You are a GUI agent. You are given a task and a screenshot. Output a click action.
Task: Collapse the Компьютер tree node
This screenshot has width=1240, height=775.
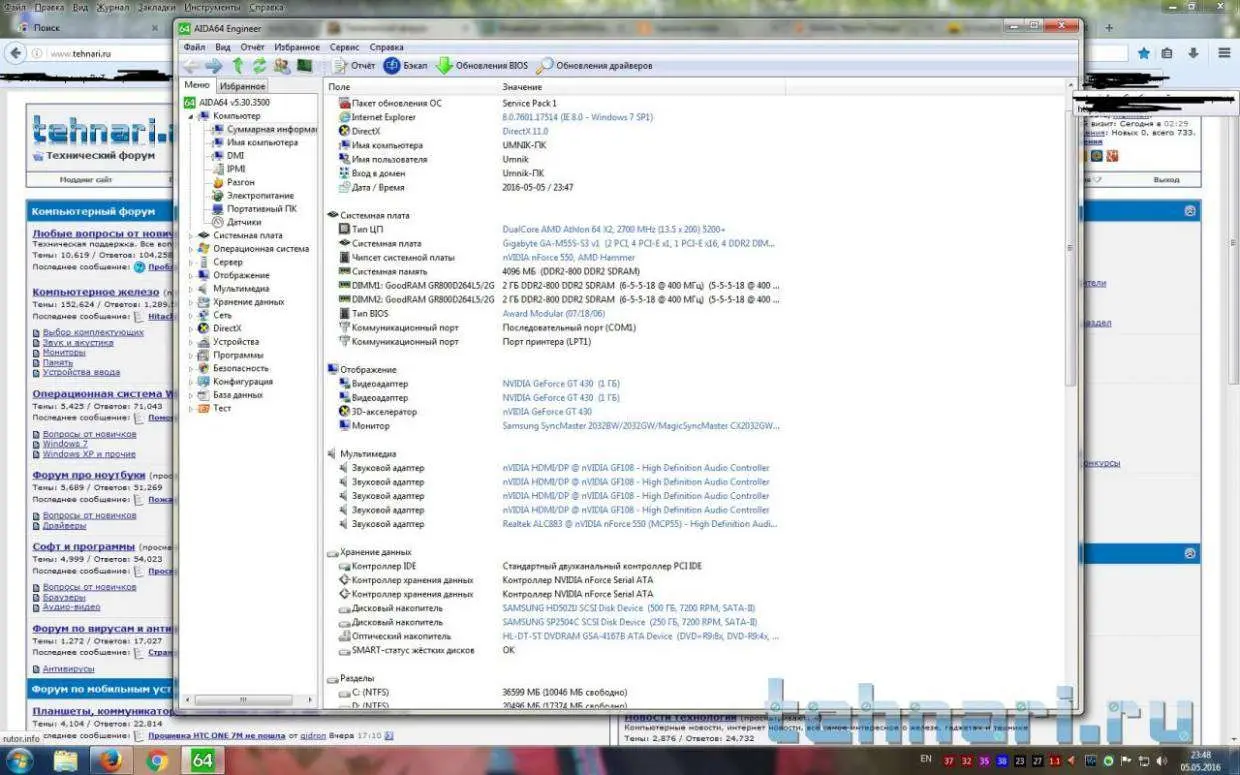pos(191,116)
